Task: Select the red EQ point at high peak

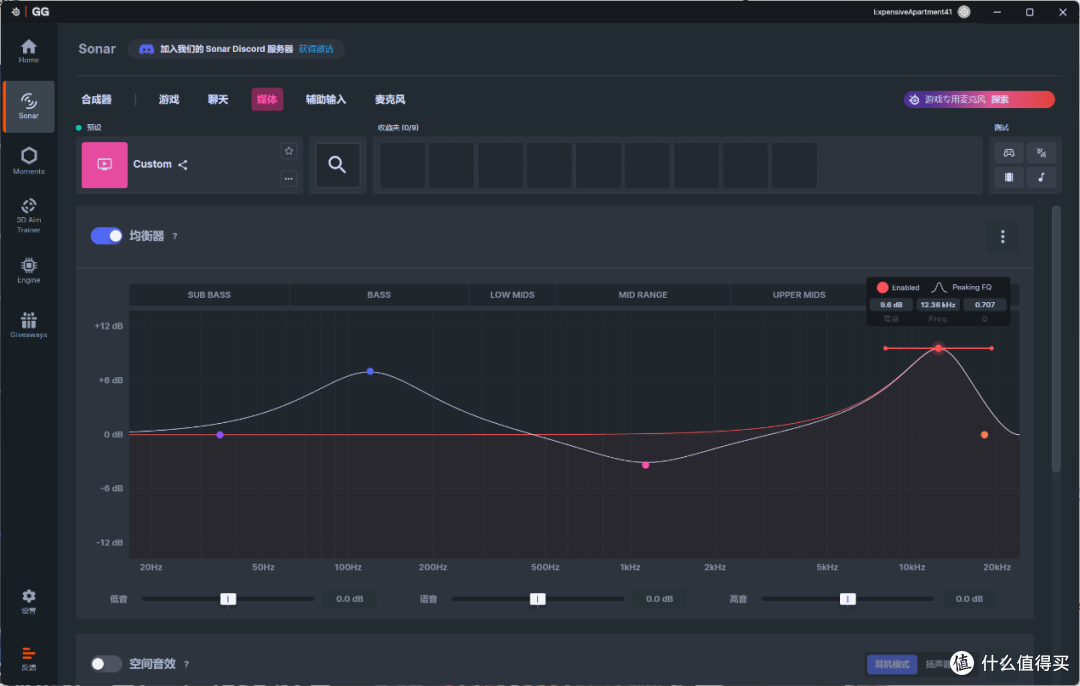Action: click(x=938, y=348)
